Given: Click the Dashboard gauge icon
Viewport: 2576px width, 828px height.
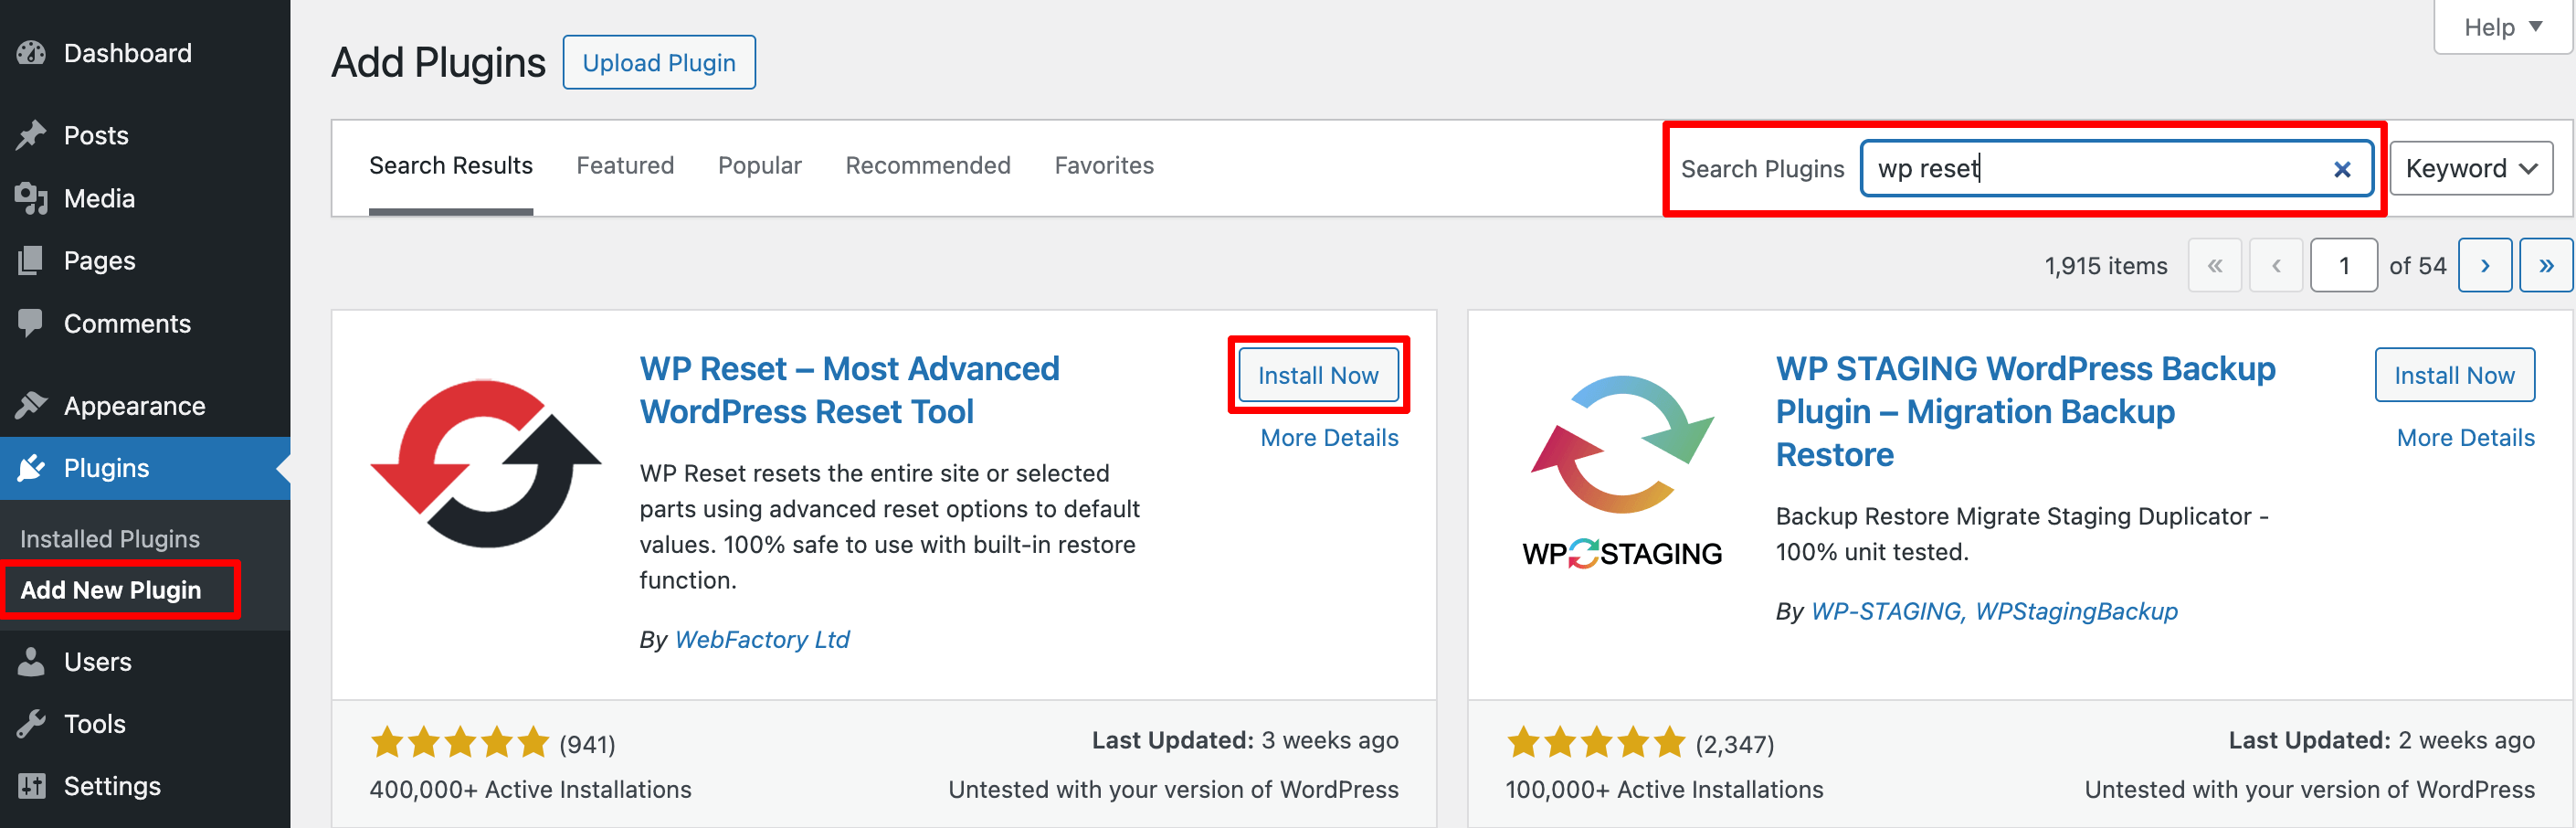Looking at the screenshot, I should (x=31, y=53).
